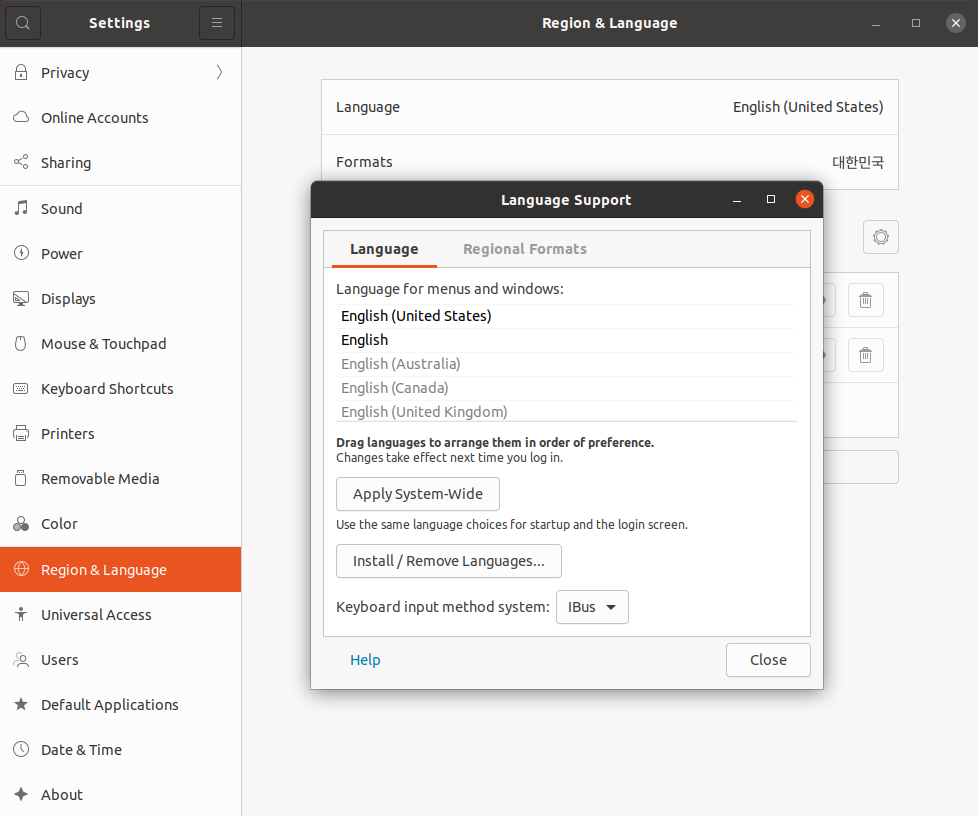This screenshot has width=978, height=816.
Task: Click the lower trash delete icon
Action: [865, 354]
